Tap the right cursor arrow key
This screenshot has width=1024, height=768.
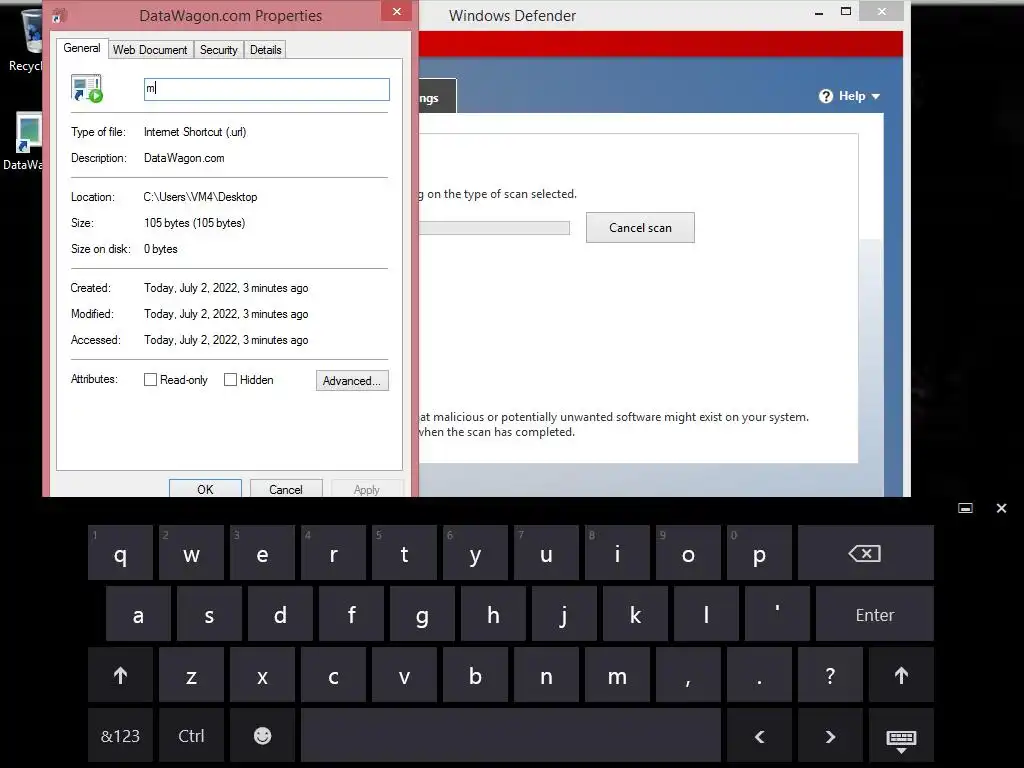pyautogui.click(x=830, y=735)
